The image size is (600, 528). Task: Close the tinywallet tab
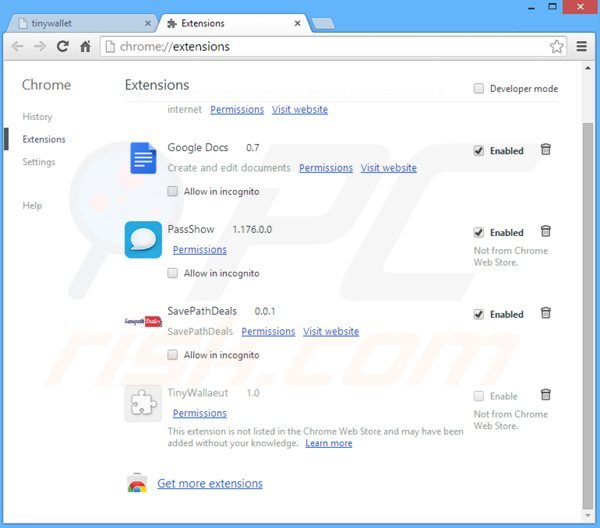pos(148,23)
